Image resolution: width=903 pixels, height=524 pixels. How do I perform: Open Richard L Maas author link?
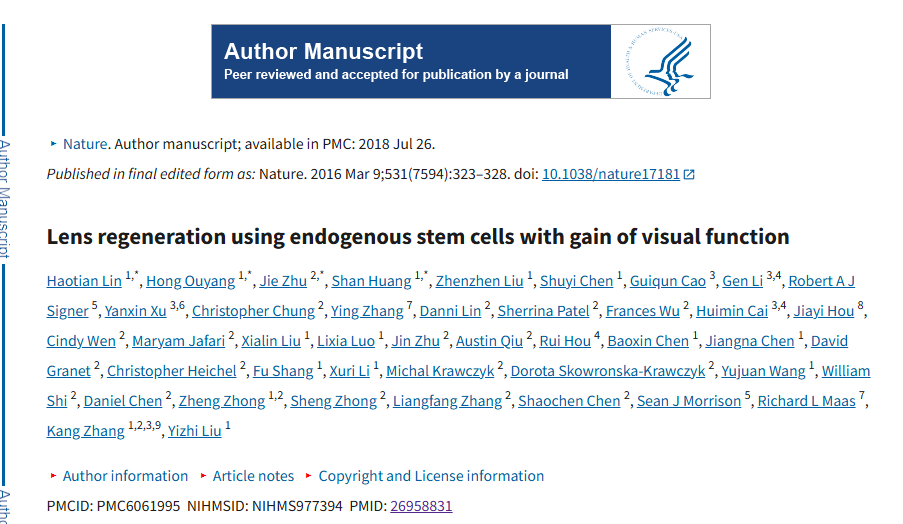click(806, 401)
